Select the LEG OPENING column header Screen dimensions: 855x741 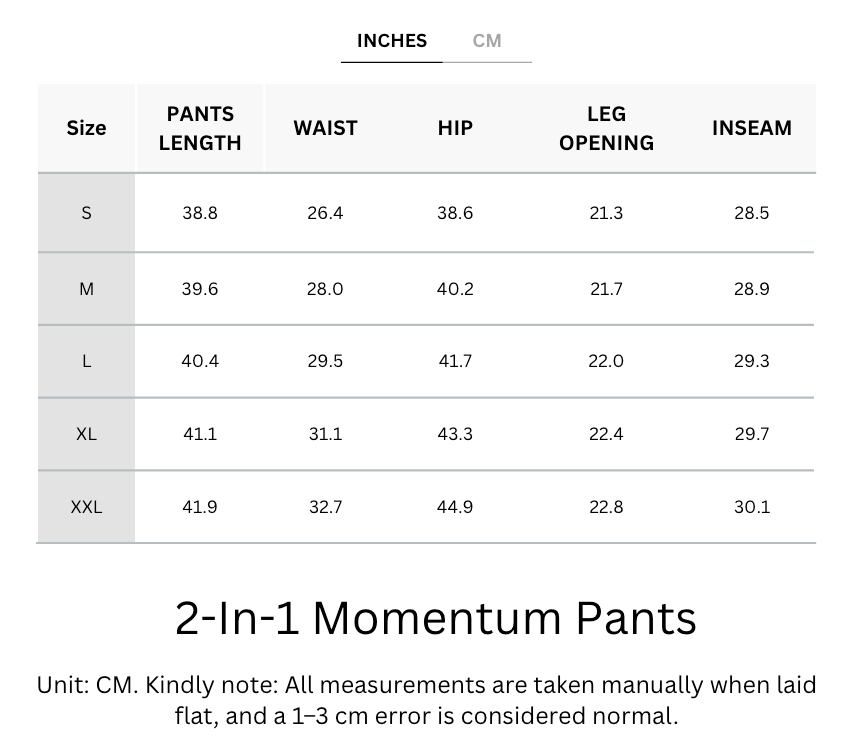click(x=606, y=128)
